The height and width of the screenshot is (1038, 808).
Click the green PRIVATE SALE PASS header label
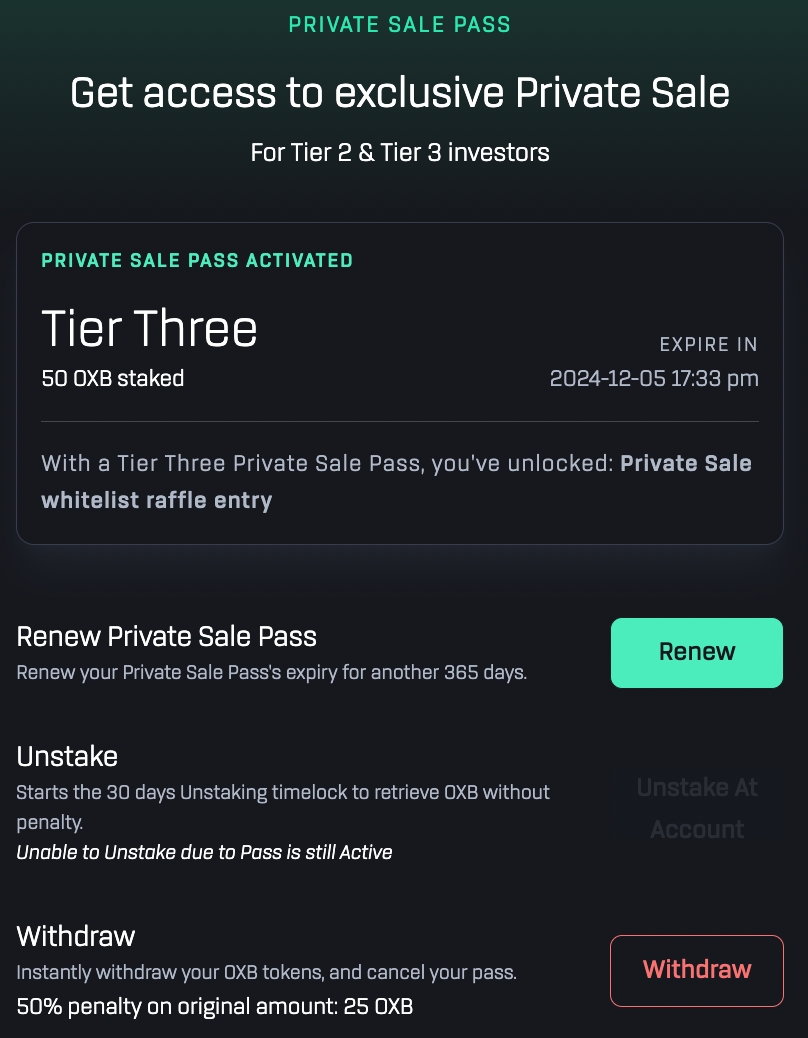click(399, 25)
